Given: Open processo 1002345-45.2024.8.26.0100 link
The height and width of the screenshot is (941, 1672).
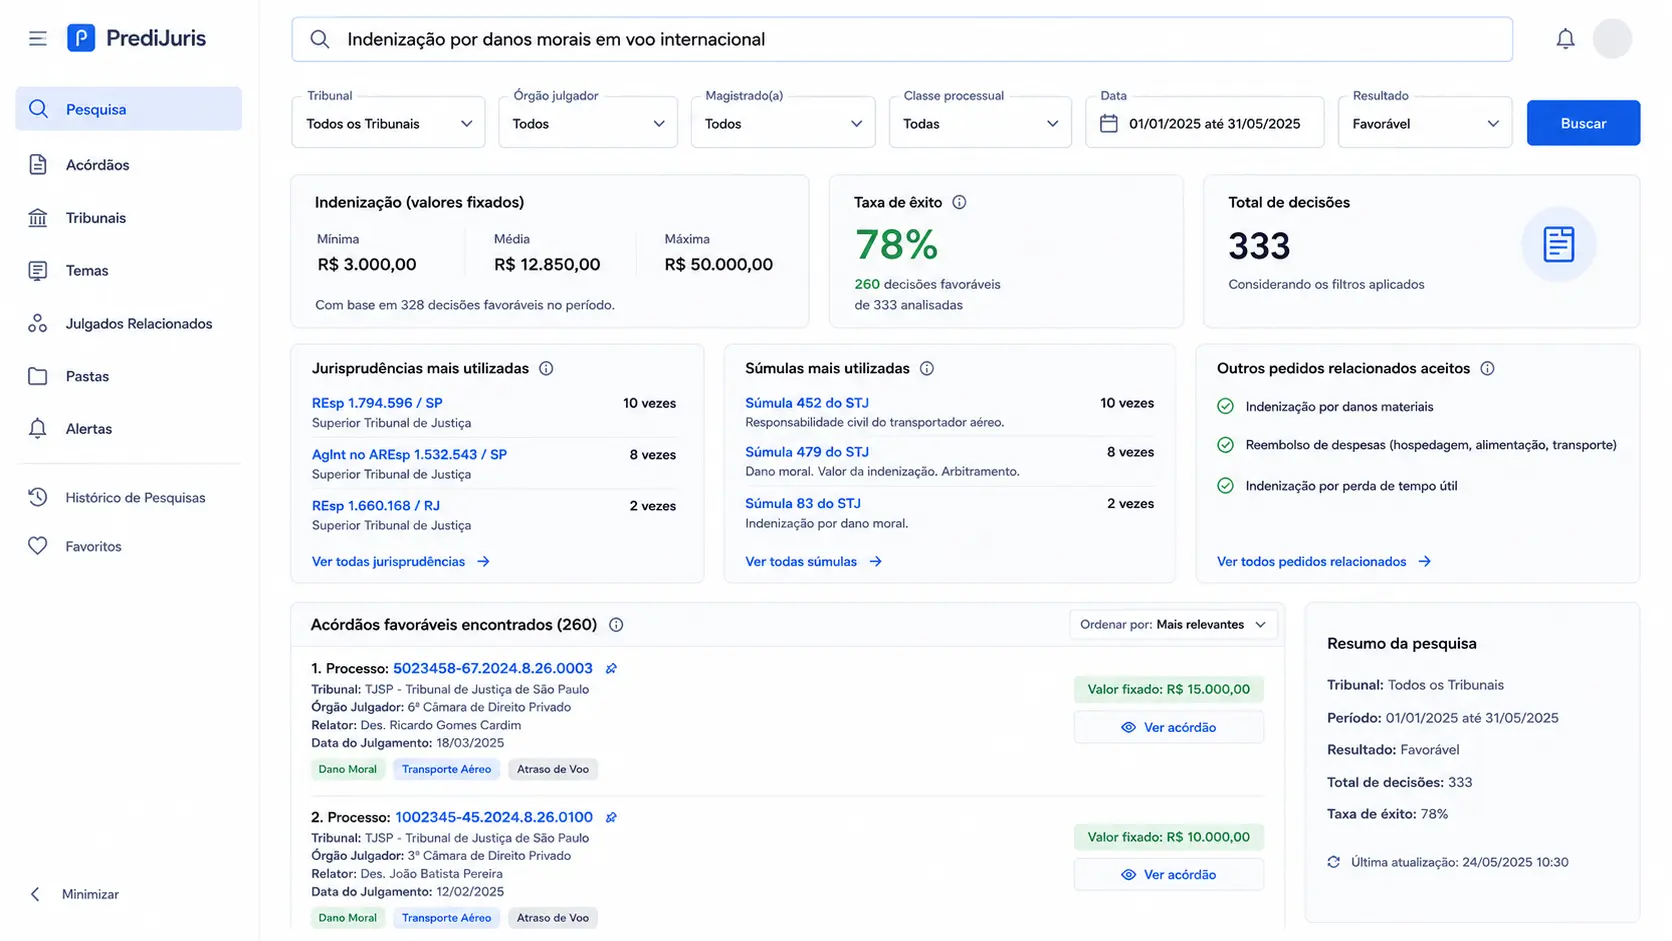Looking at the screenshot, I should 494,817.
